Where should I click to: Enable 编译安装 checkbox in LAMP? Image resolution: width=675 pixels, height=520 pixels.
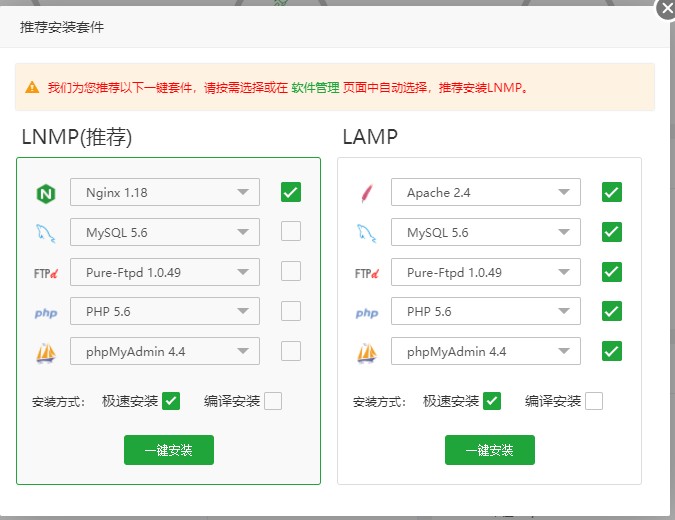[594, 401]
